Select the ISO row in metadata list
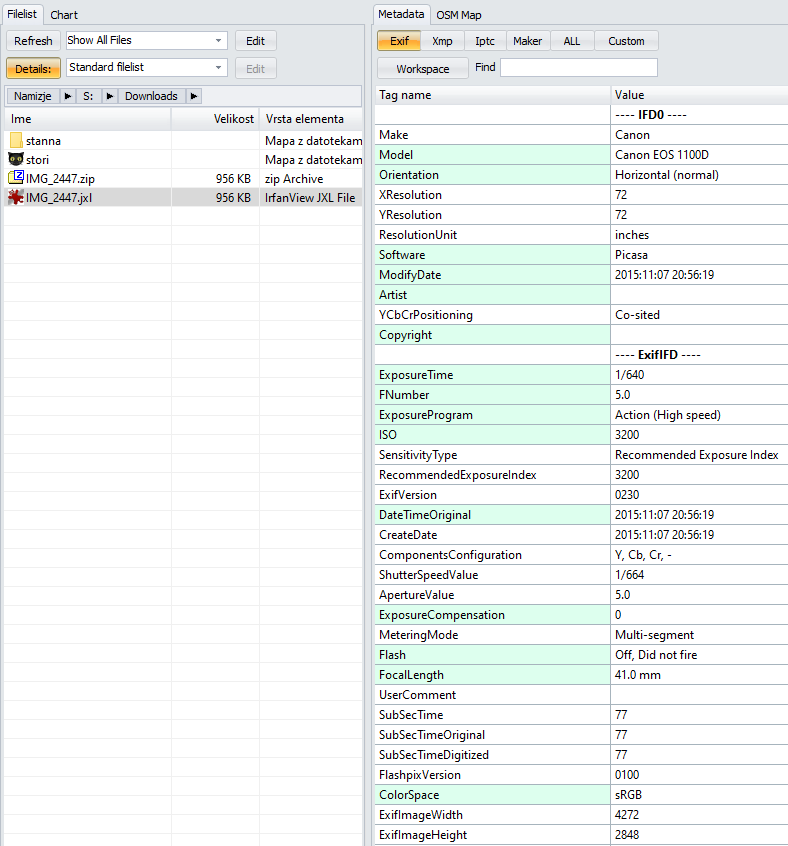Image resolution: width=788 pixels, height=846 pixels. (x=494, y=435)
